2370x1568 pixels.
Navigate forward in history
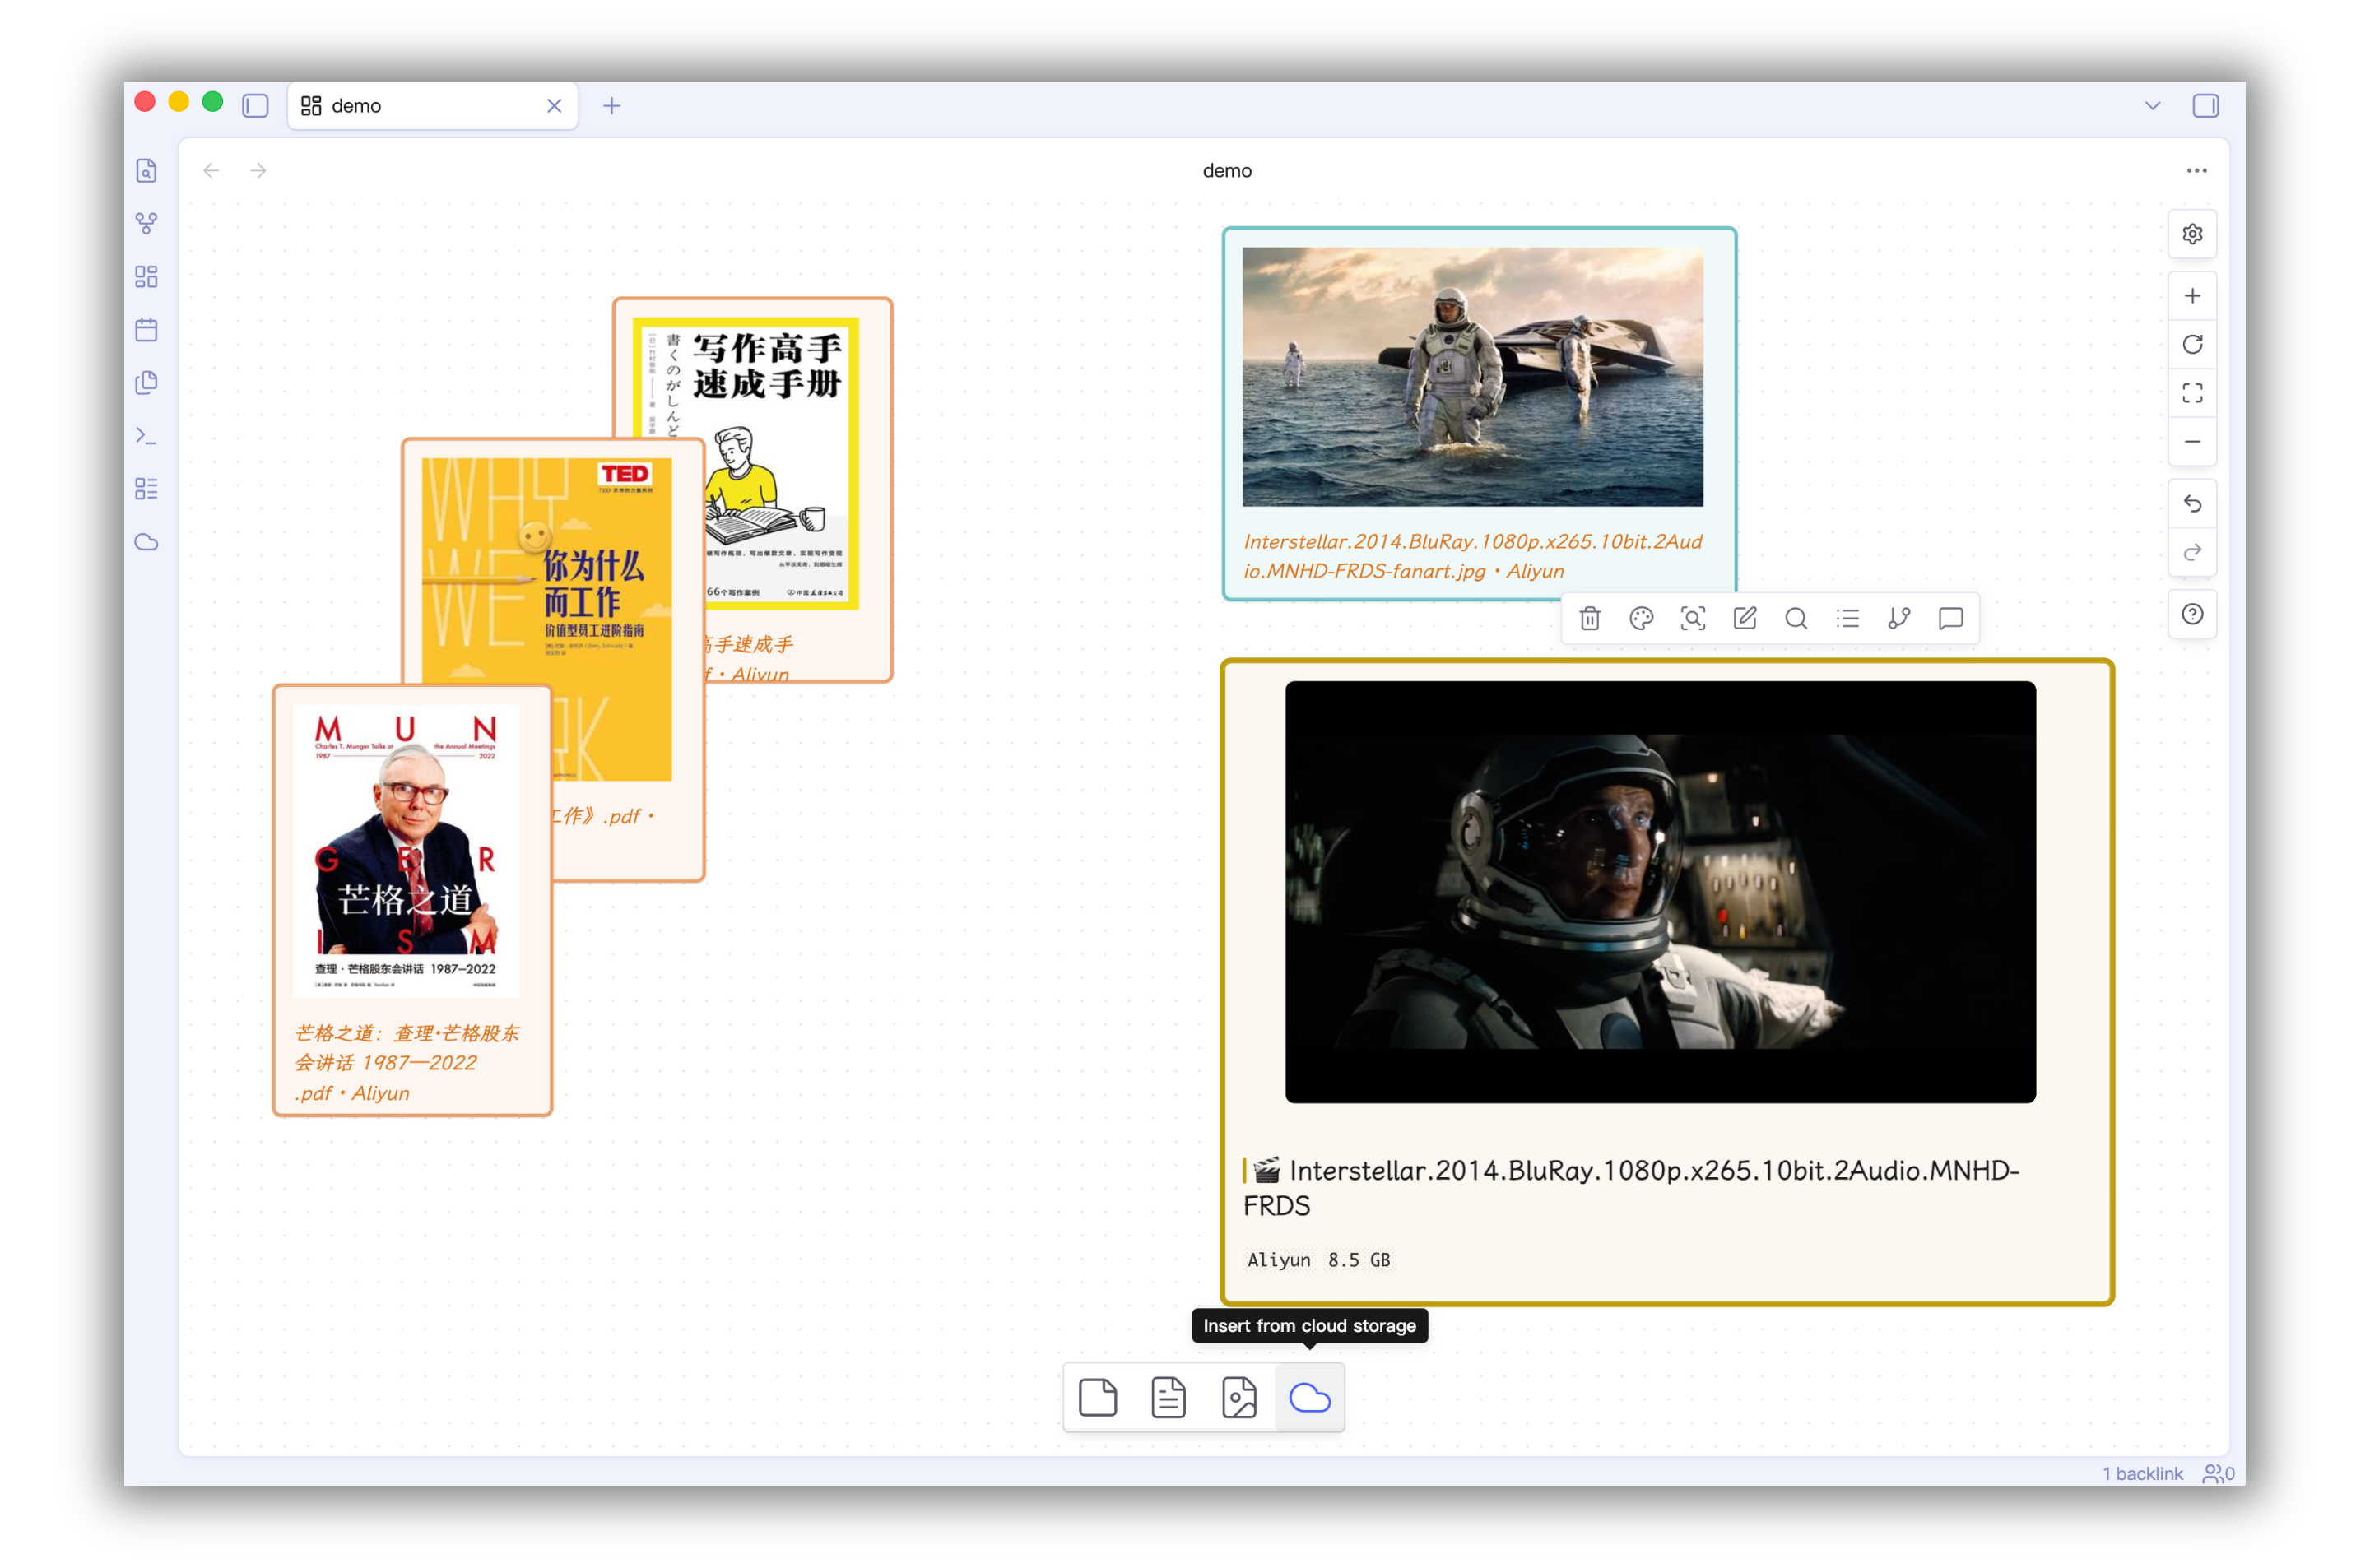pos(258,171)
